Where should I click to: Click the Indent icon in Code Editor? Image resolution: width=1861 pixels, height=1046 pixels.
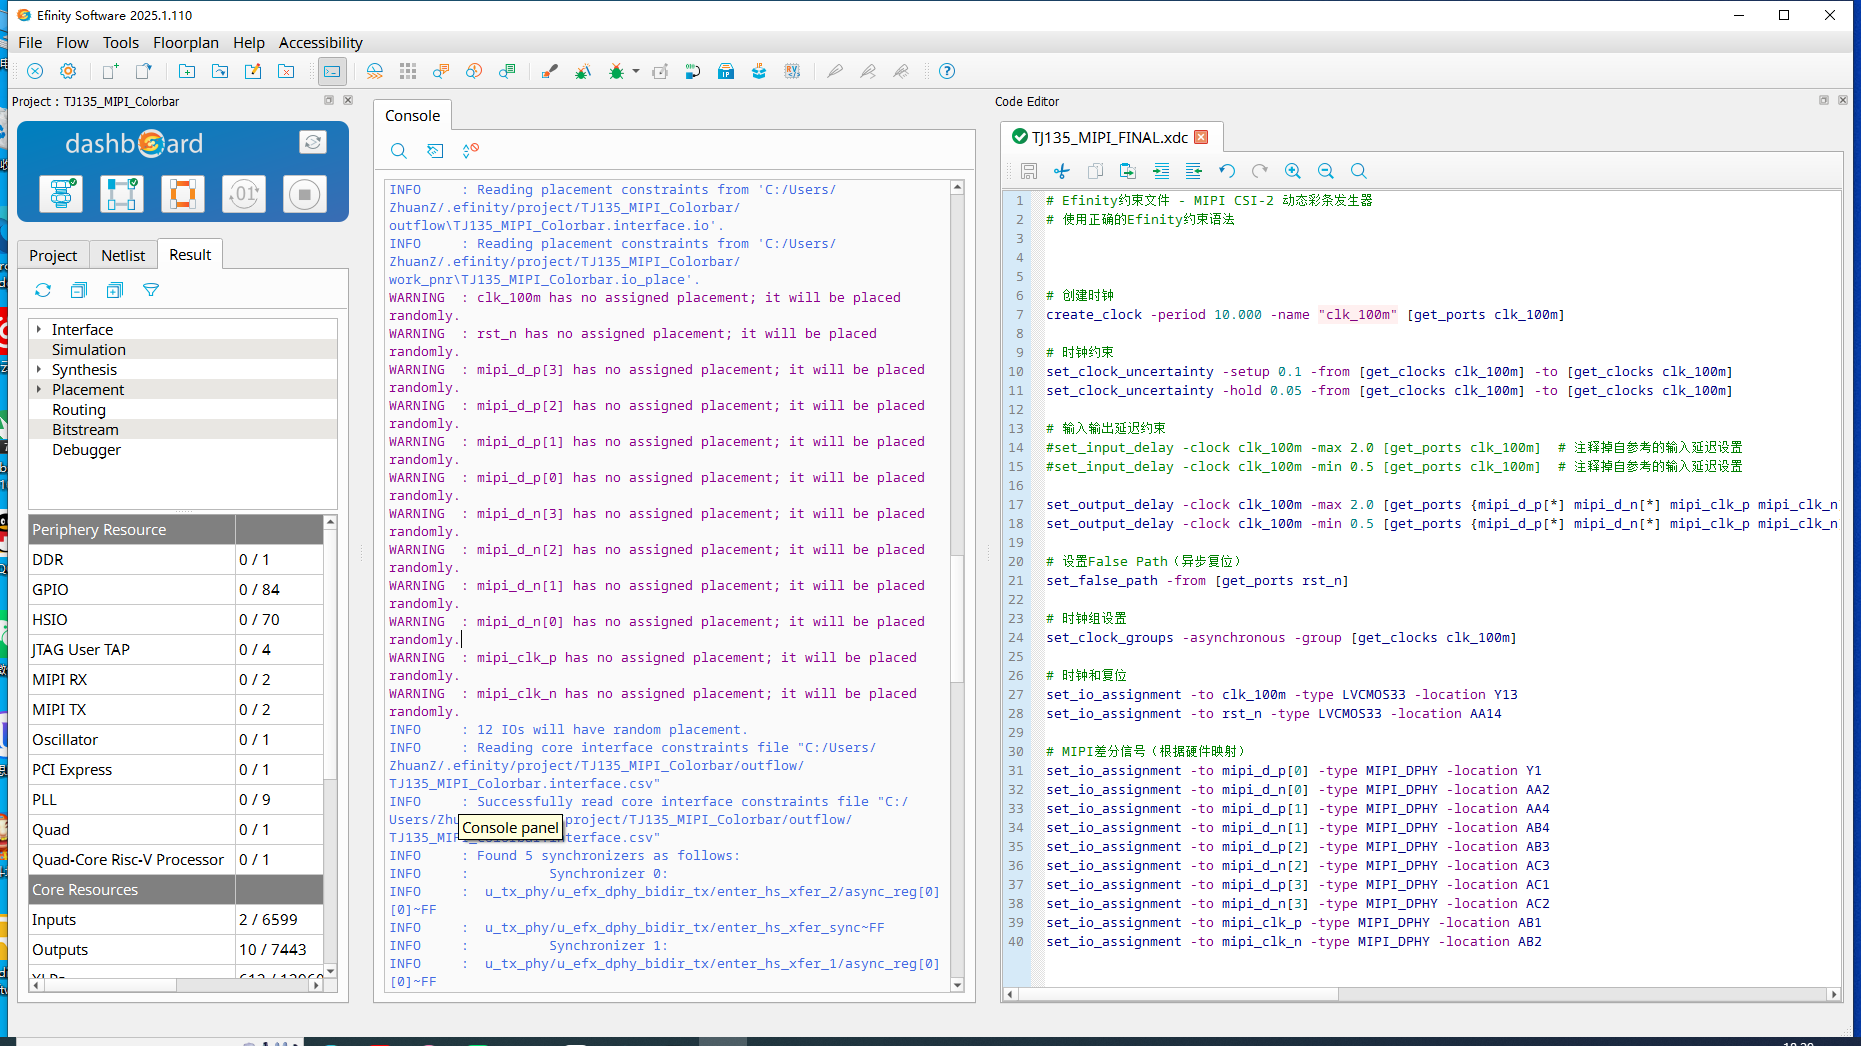[1161, 171]
